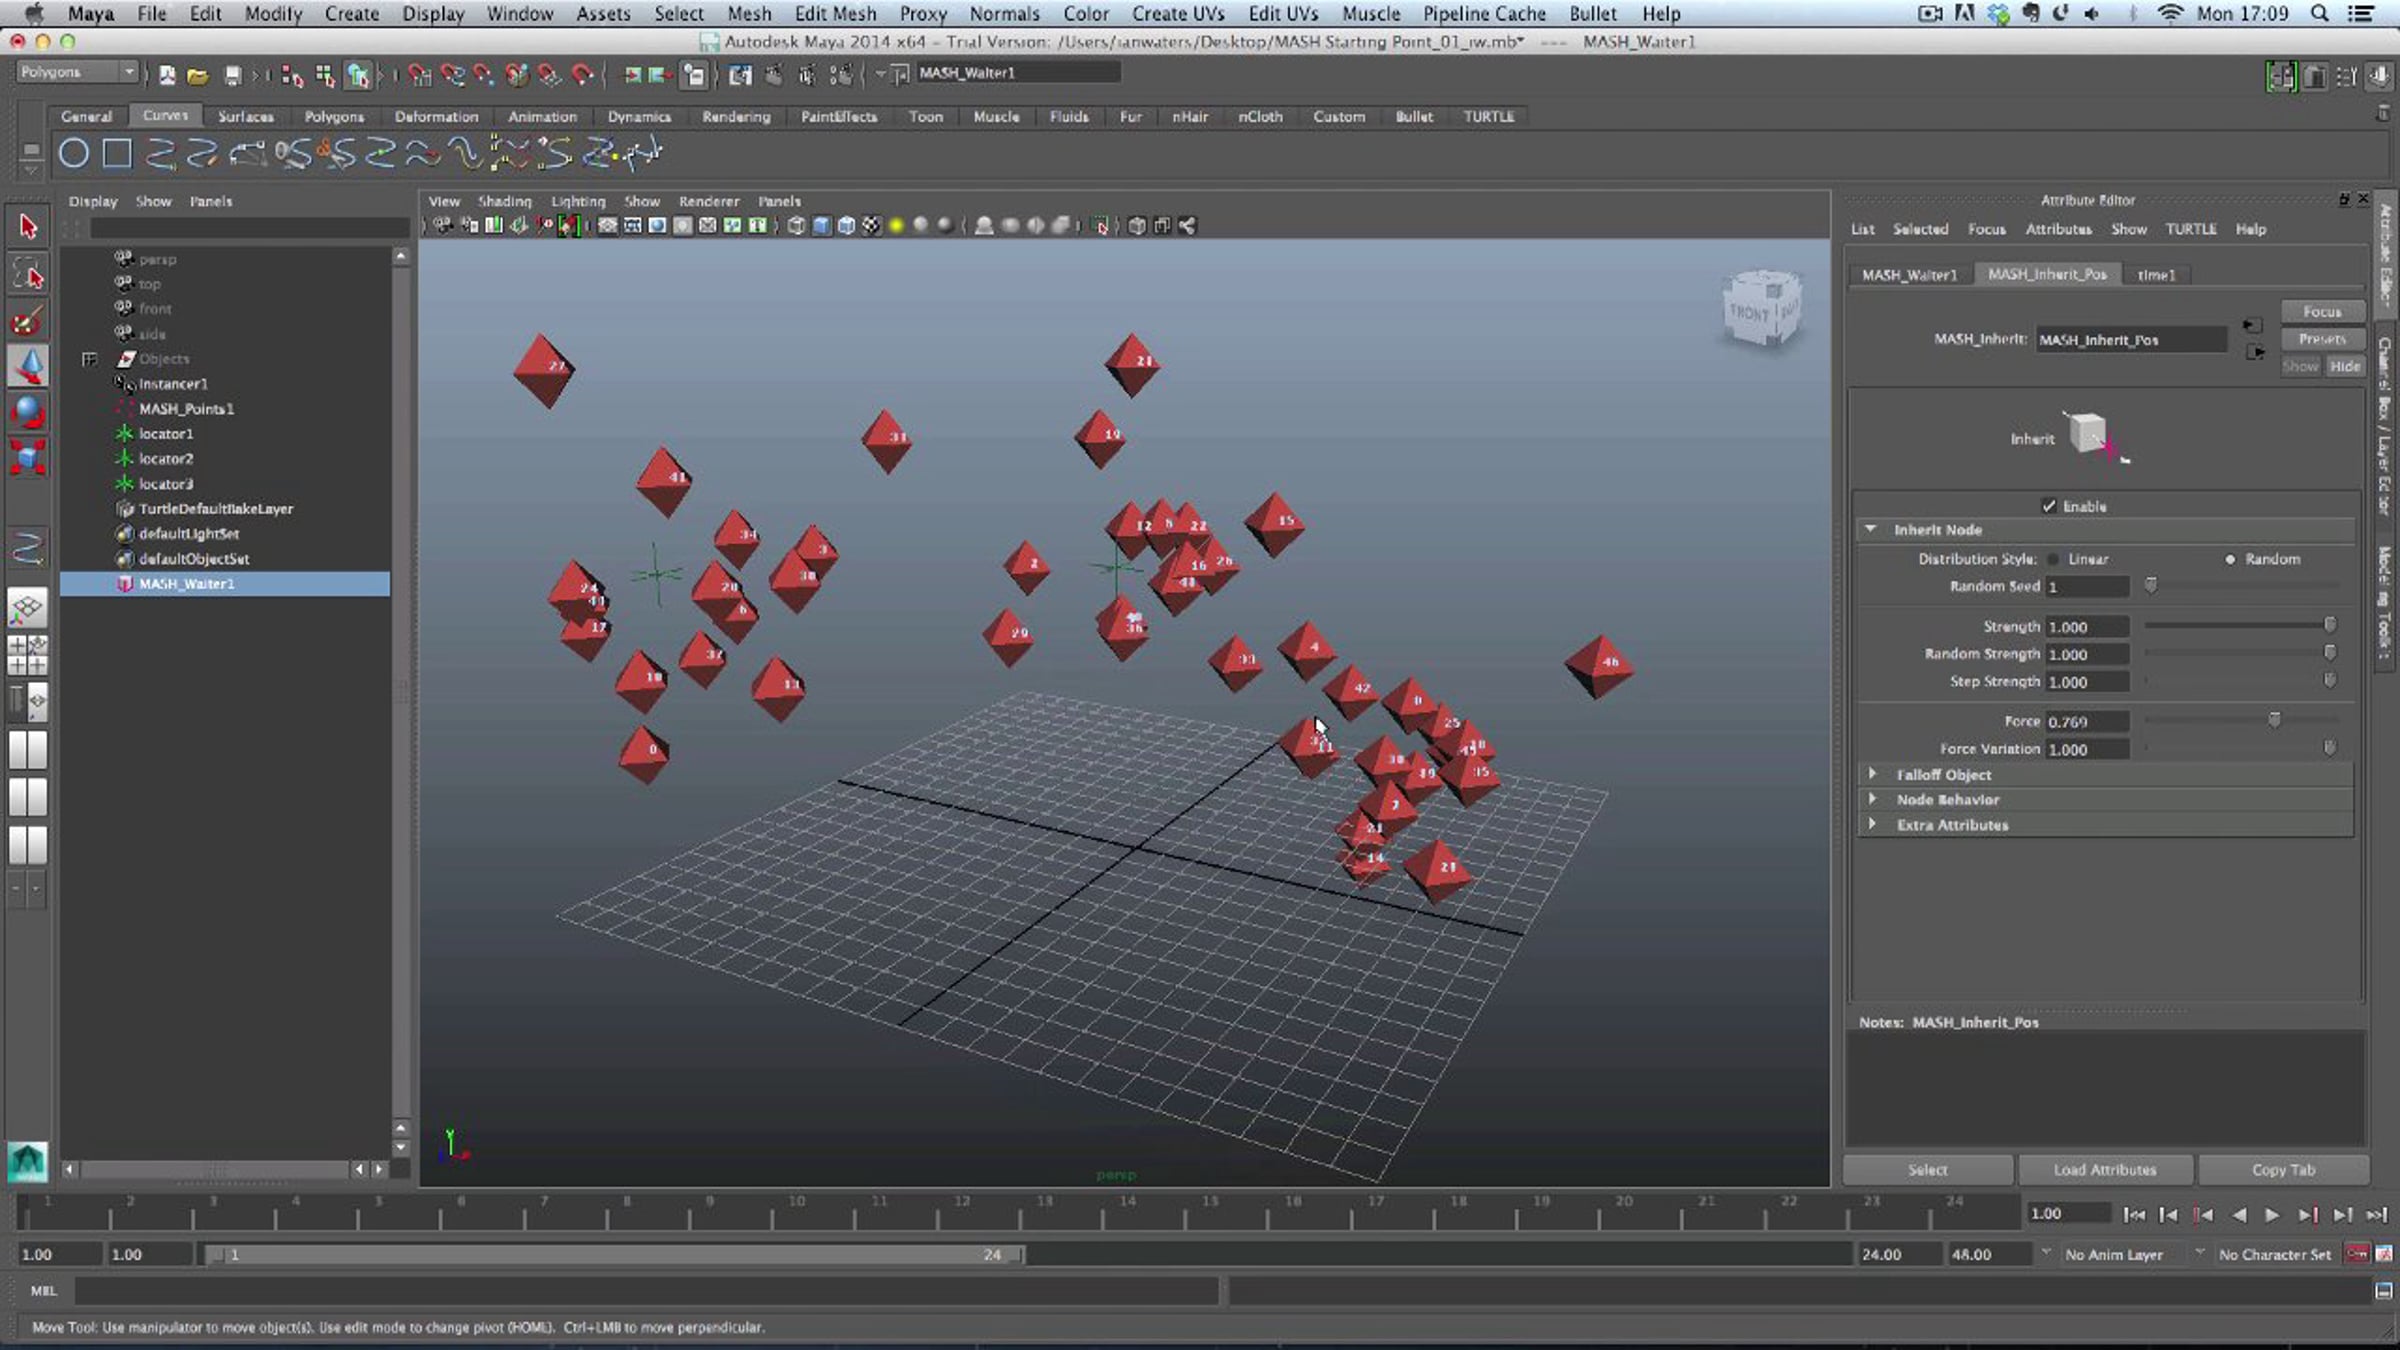The height and width of the screenshot is (1350, 2400).
Task: Click the new scene toolbar icon
Action: click(167, 75)
